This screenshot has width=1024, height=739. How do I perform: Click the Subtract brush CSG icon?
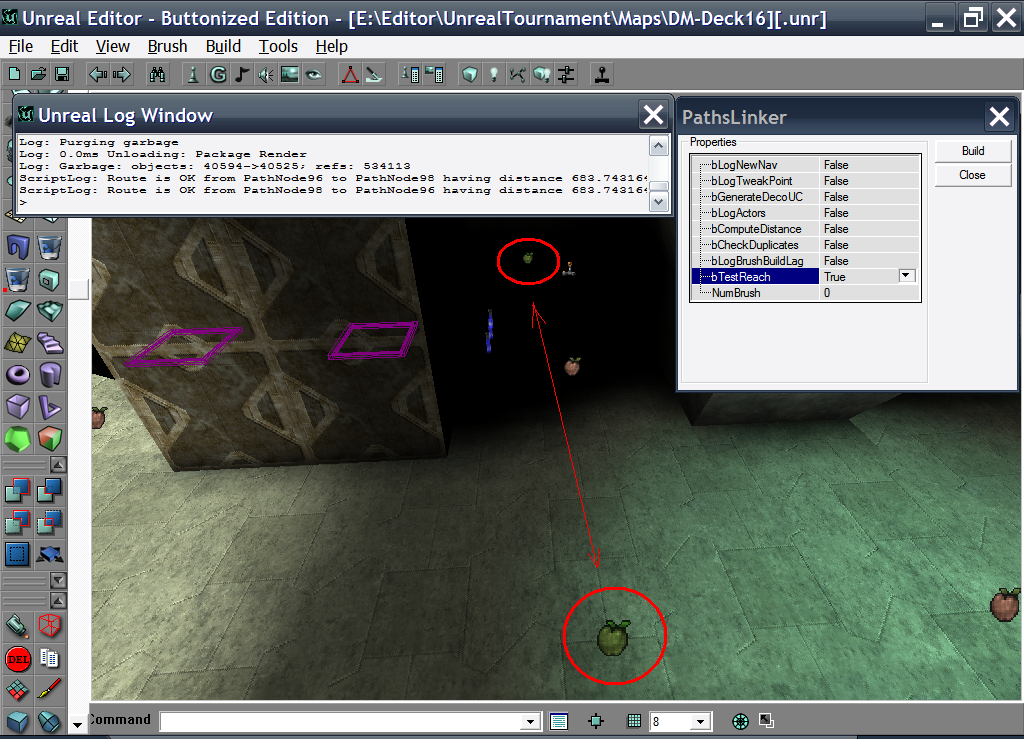50,490
